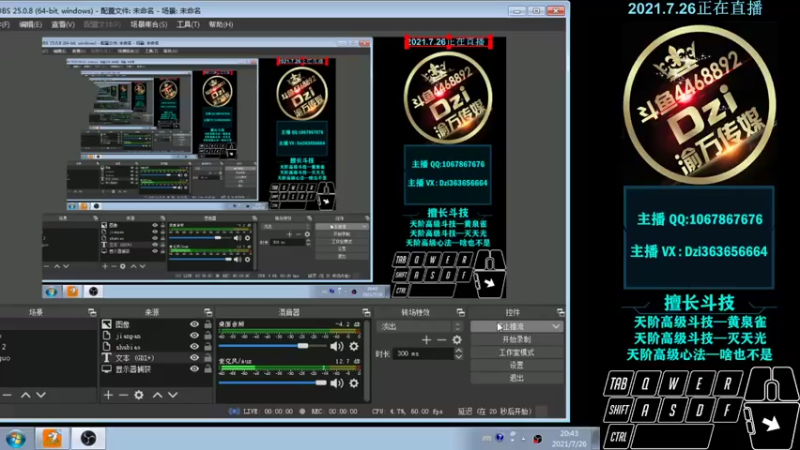
Task: Click the 300 ms duration field
Action: [x=423, y=354]
